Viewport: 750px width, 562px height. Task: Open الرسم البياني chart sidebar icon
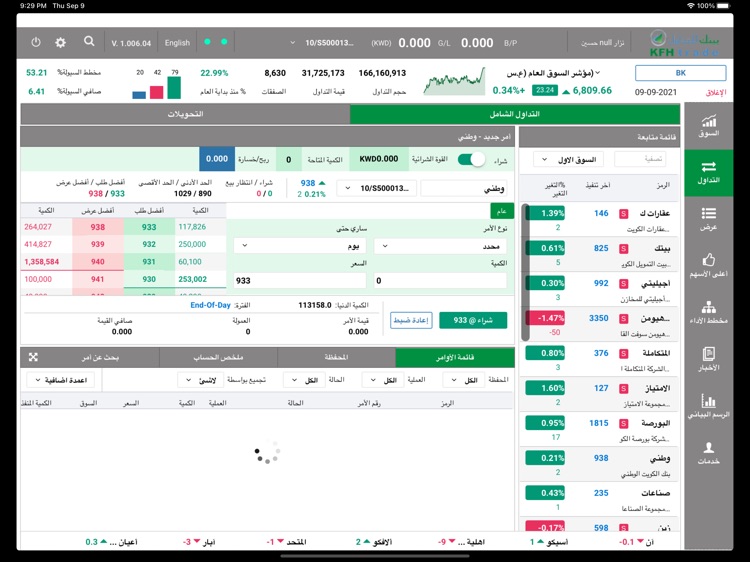point(708,407)
